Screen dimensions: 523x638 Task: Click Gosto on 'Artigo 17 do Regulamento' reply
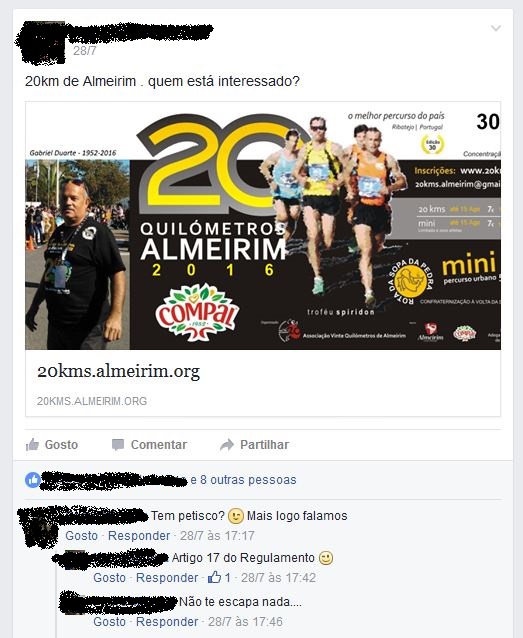coord(109,577)
